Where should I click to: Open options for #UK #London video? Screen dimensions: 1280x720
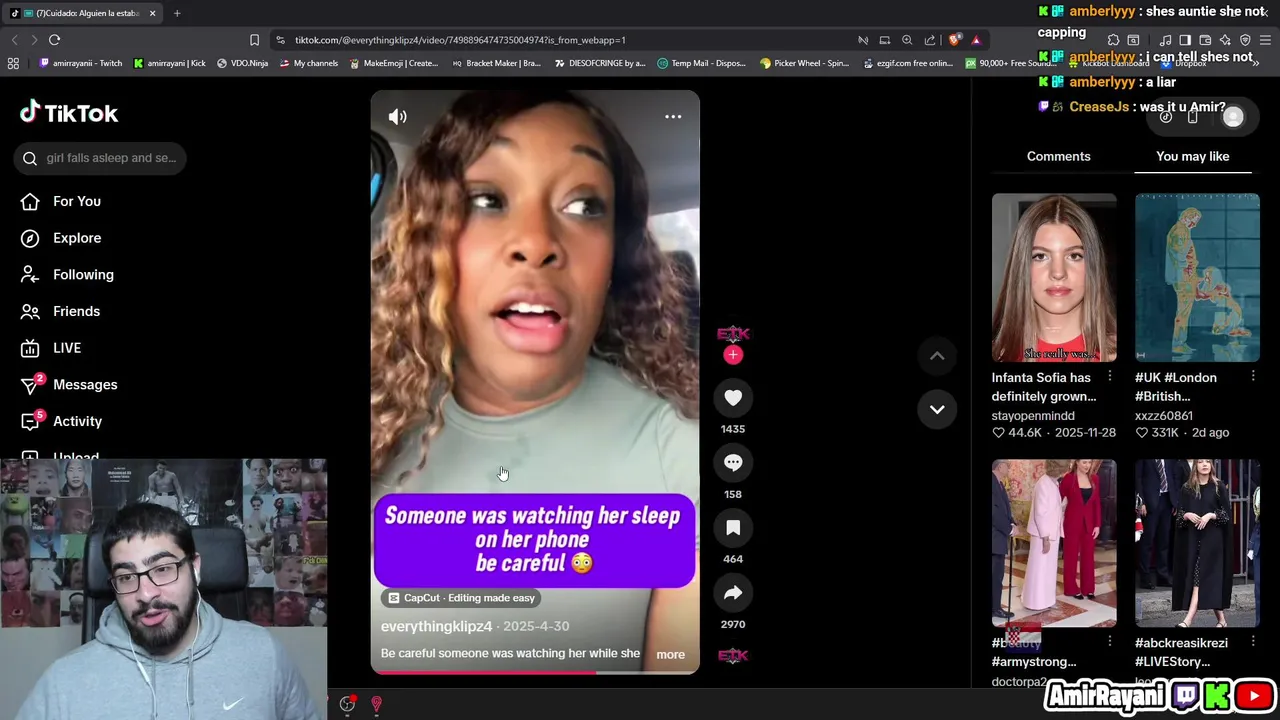pos(1252,377)
